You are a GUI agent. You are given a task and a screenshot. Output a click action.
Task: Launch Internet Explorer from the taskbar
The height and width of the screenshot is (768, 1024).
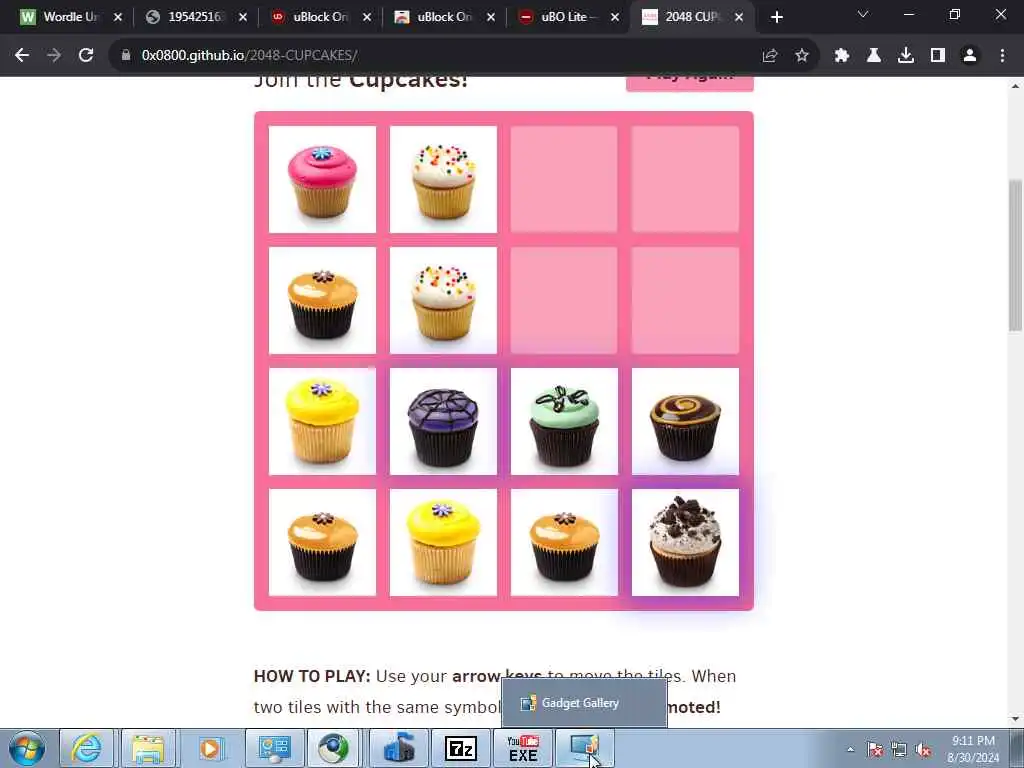[86, 748]
